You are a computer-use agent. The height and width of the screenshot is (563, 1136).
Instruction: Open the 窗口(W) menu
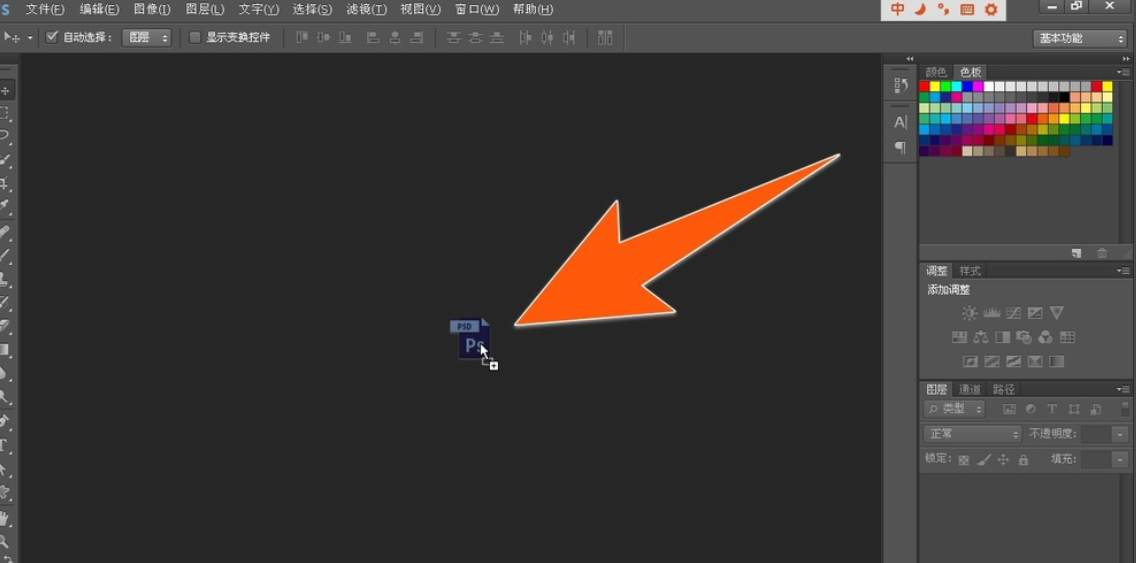[477, 9]
